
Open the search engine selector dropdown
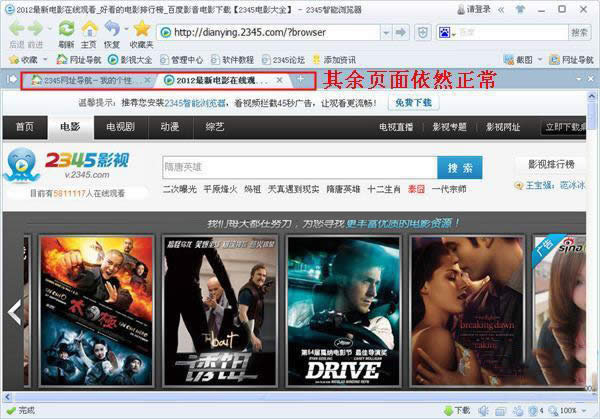coord(447,33)
